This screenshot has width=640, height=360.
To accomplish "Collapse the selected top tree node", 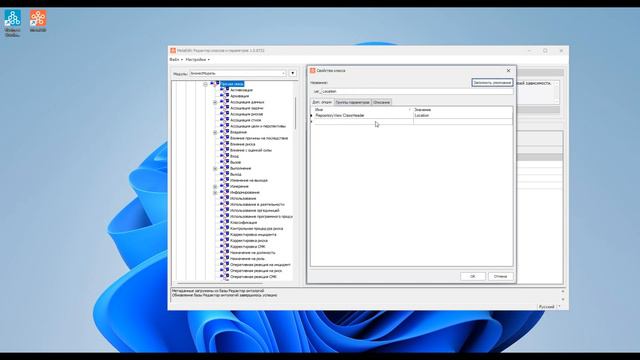I will (205, 84).
